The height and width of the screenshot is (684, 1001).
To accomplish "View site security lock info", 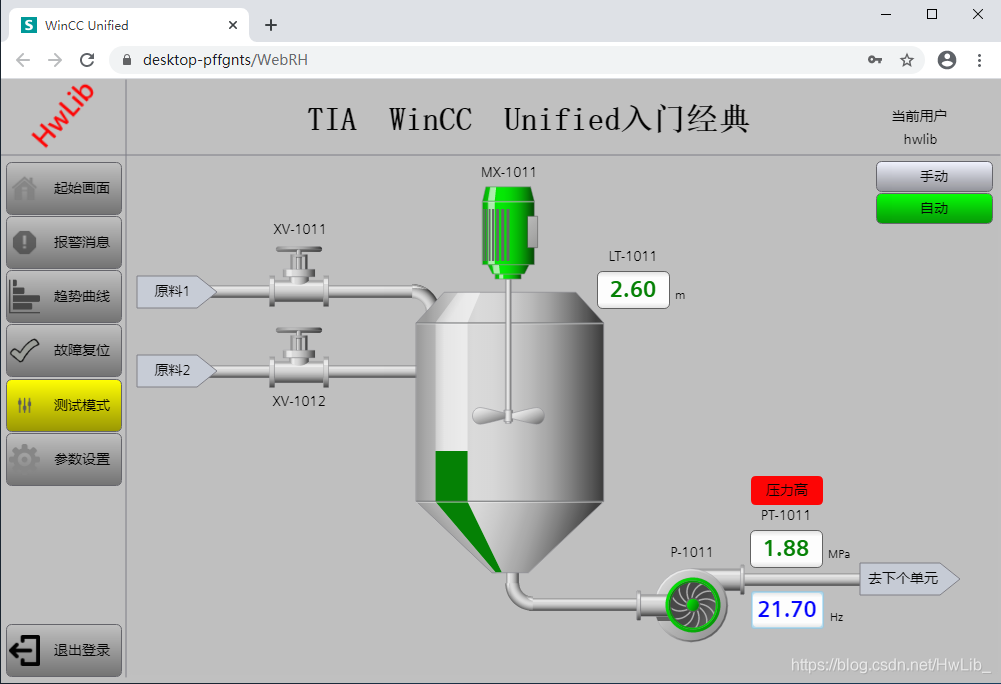I will point(127,60).
